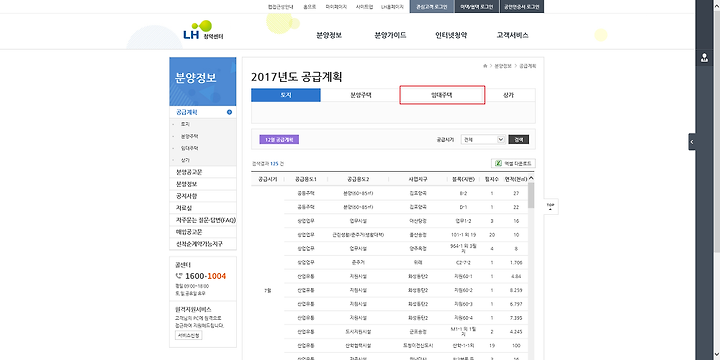Click area cell 1,706
720x360 pixels.
(x=516, y=263)
